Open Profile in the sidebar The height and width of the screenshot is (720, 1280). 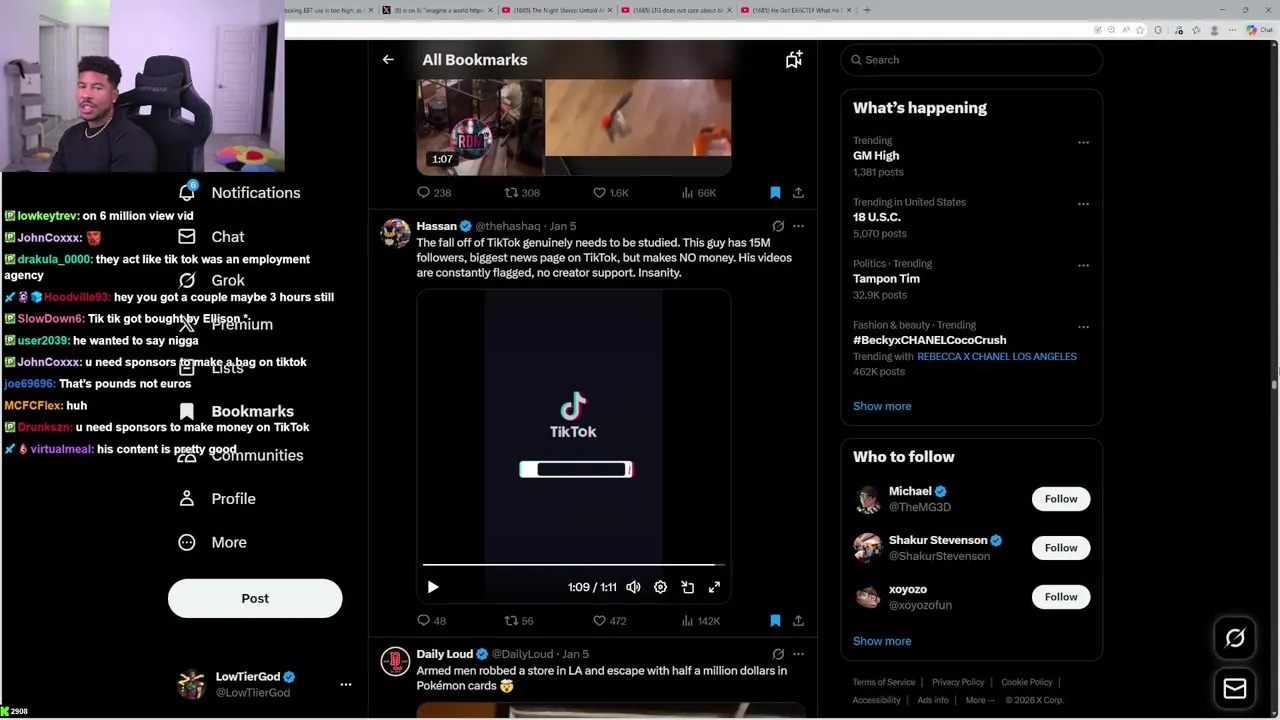217,498
